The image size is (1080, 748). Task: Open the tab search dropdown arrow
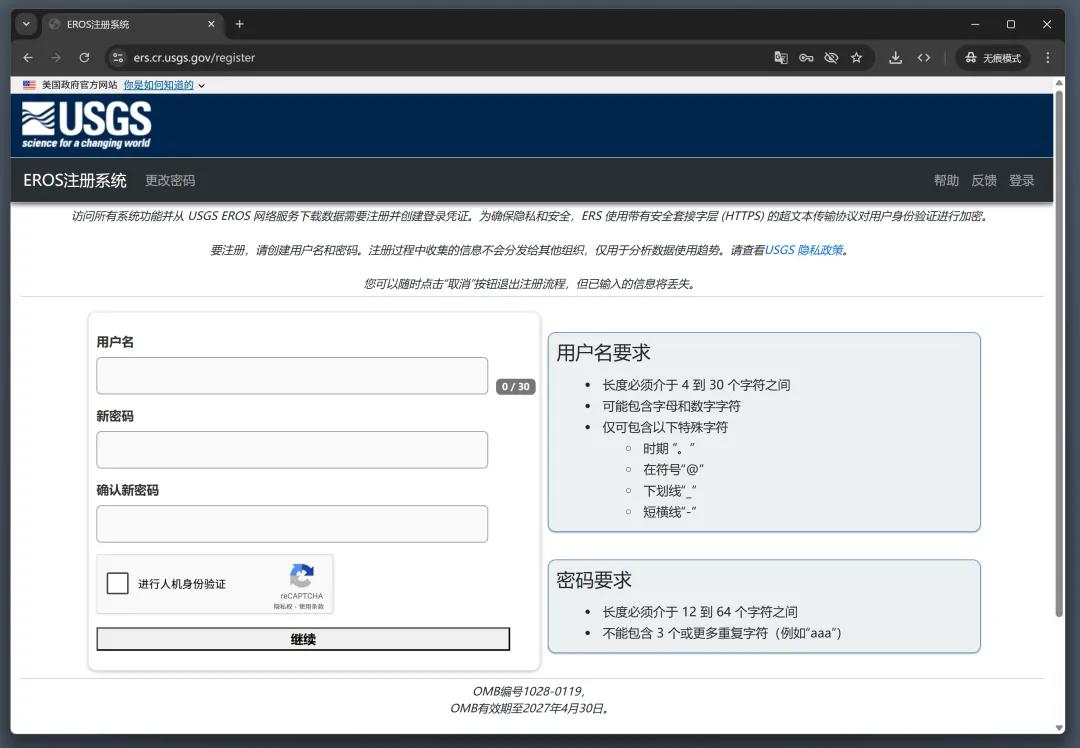tap(26, 24)
